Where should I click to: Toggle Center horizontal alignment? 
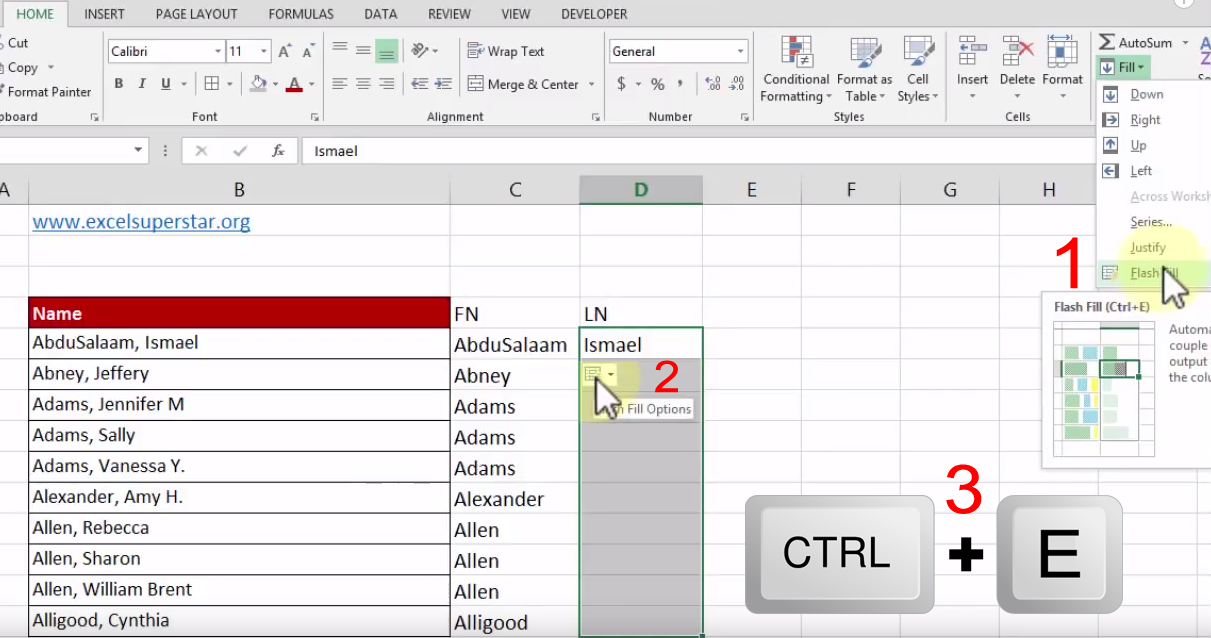pyautogui.click(x=363, y=84)
